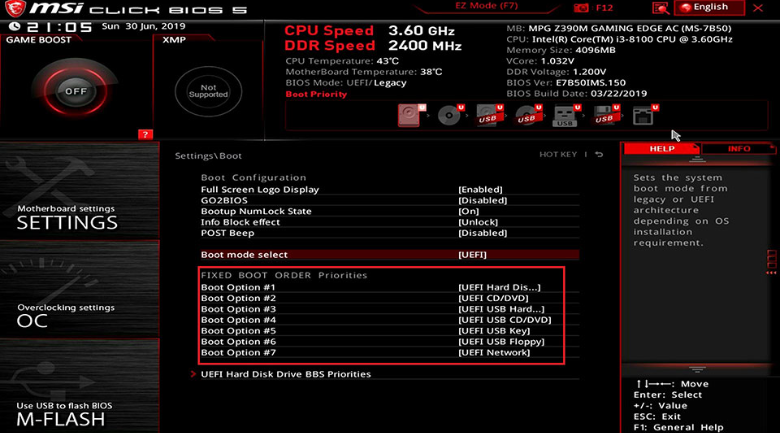Toggle Full Screen Logo Display setting
Viewport: 780px width, 433px height.
pyautogui.click(x=390, y=190)
